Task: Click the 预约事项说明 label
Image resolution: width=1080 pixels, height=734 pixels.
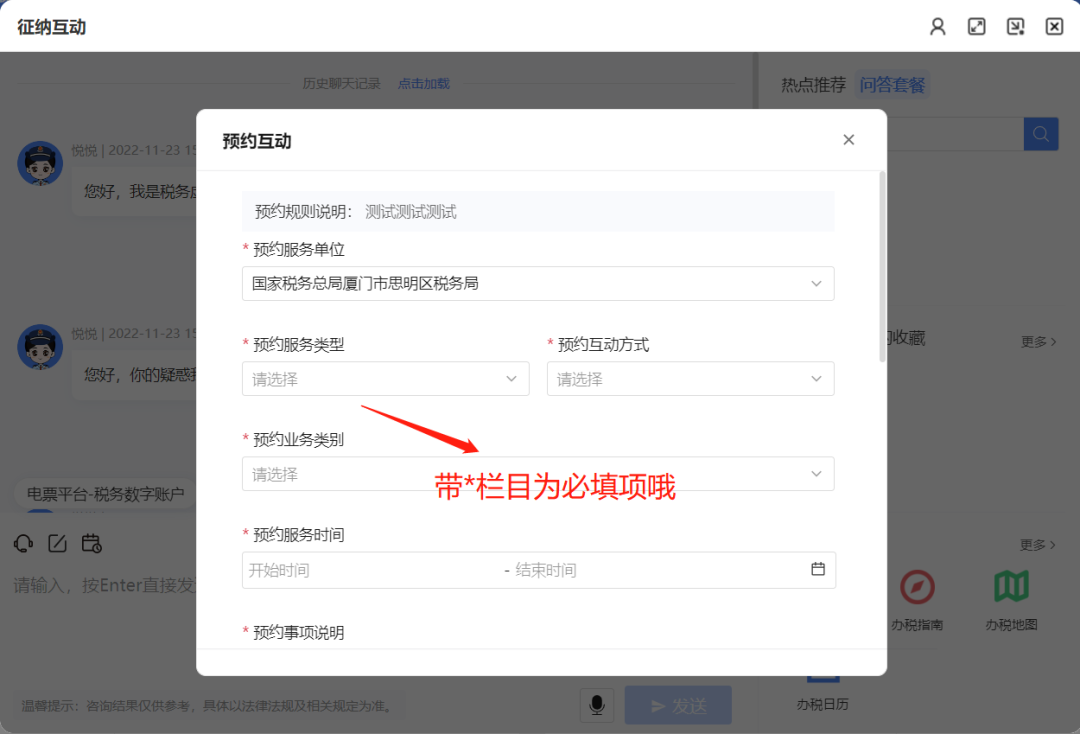Action: coord(298,632)
